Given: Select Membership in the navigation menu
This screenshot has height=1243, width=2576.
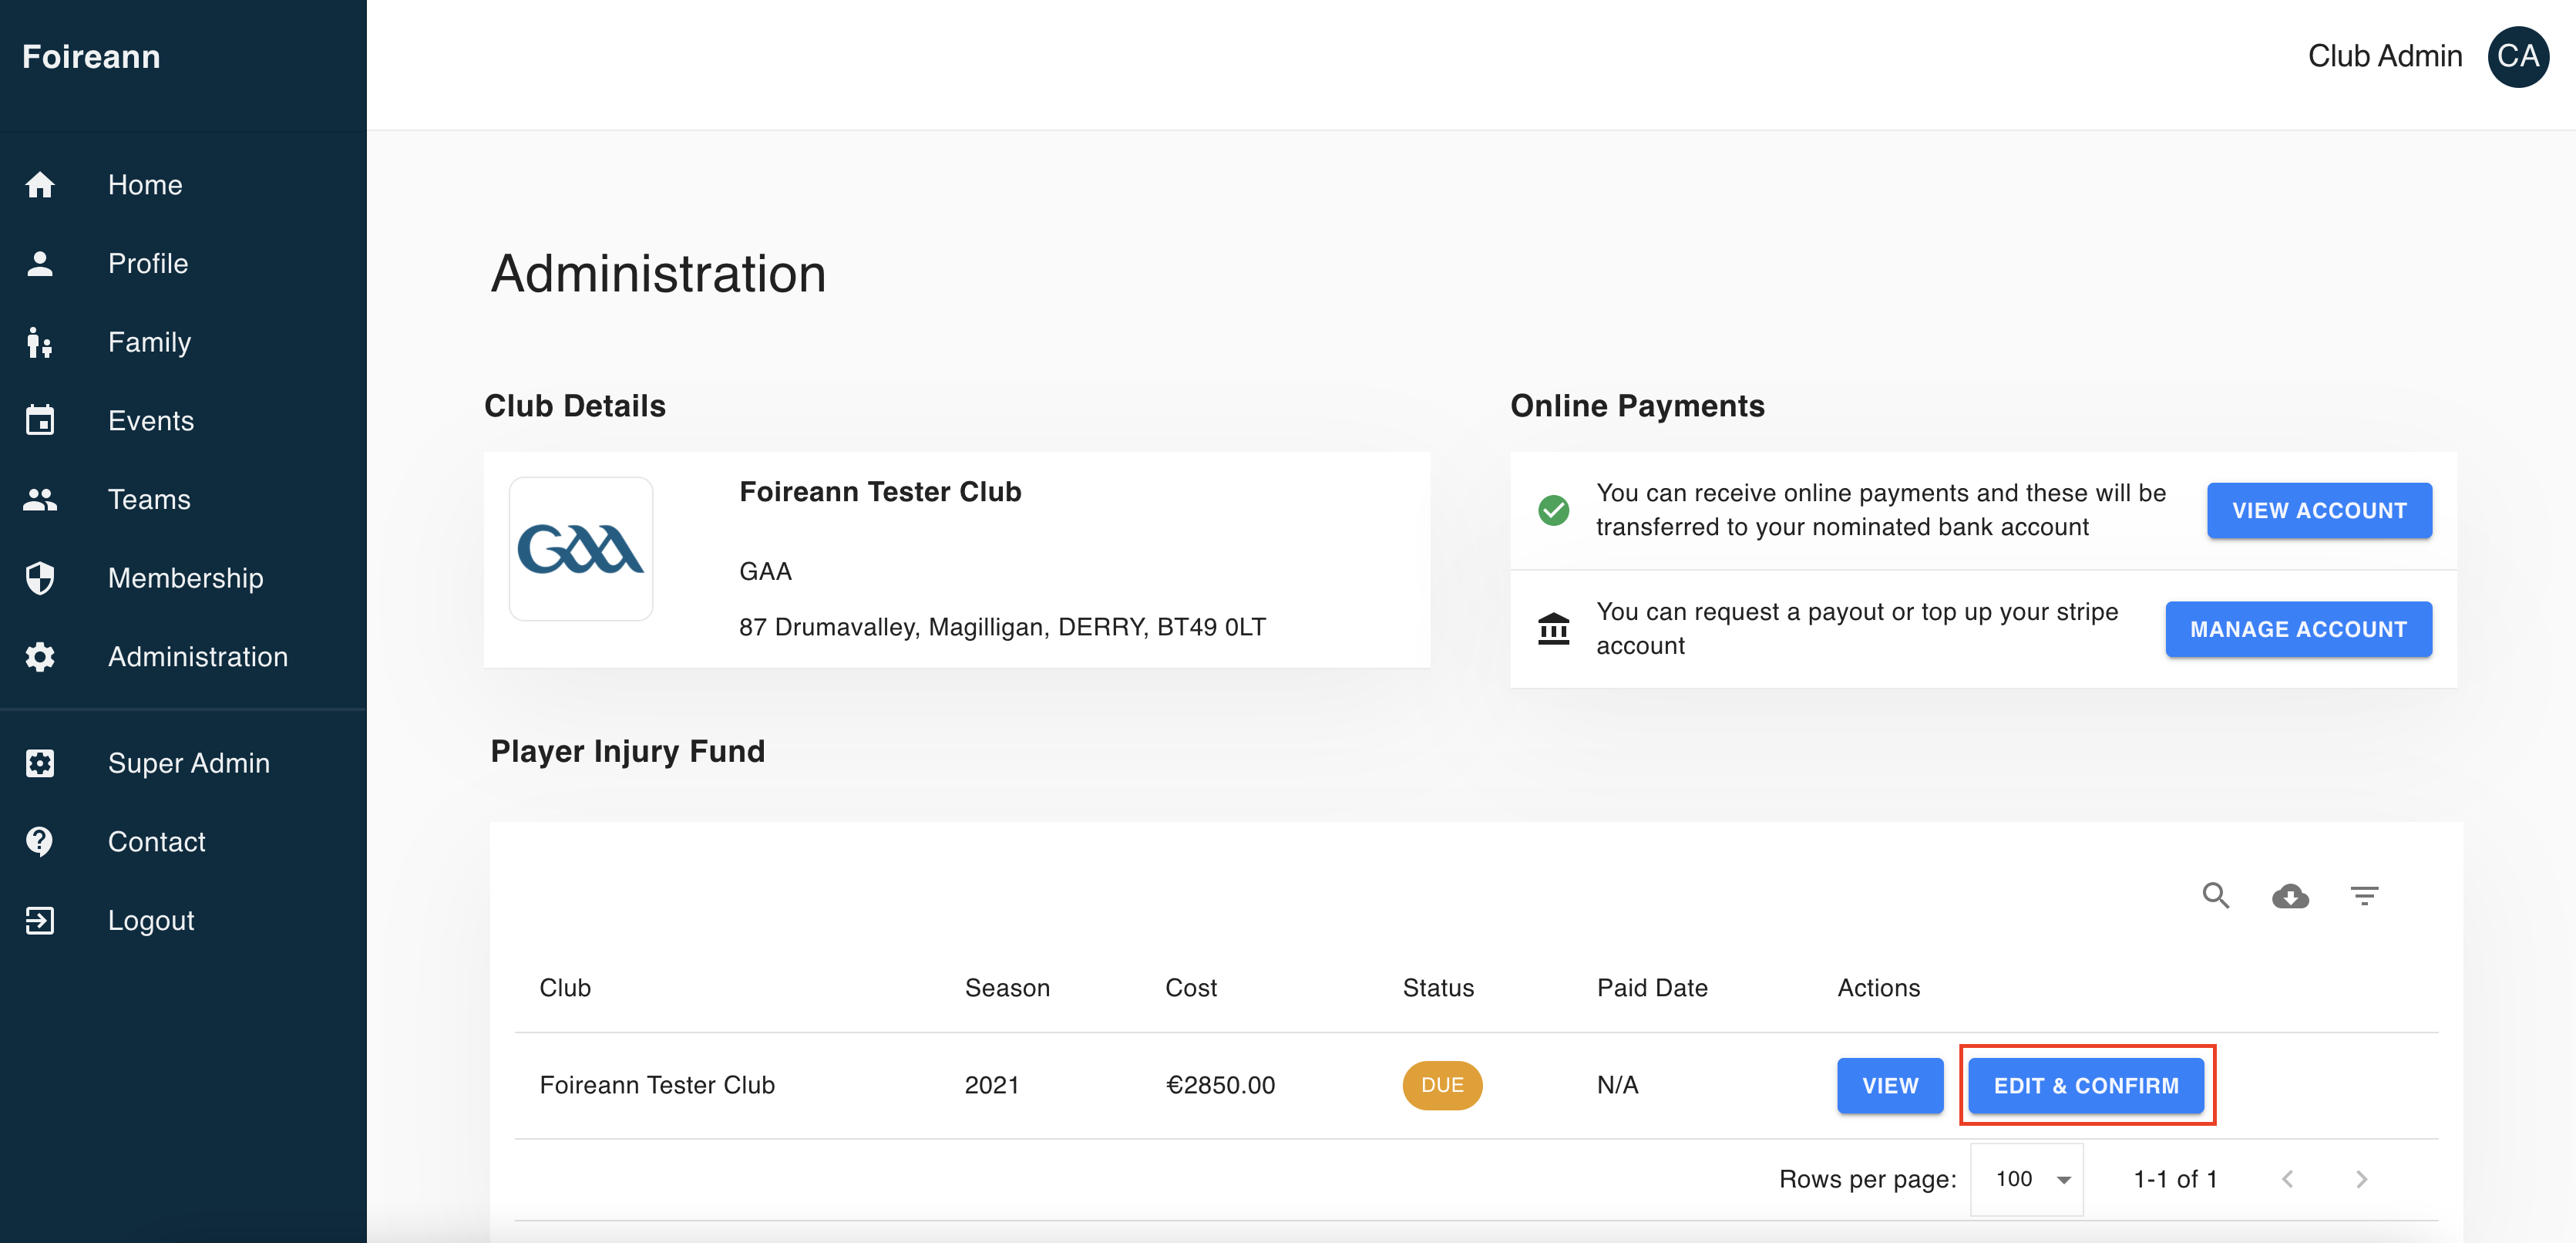Looking at the screenshot, I should [185, 578].
